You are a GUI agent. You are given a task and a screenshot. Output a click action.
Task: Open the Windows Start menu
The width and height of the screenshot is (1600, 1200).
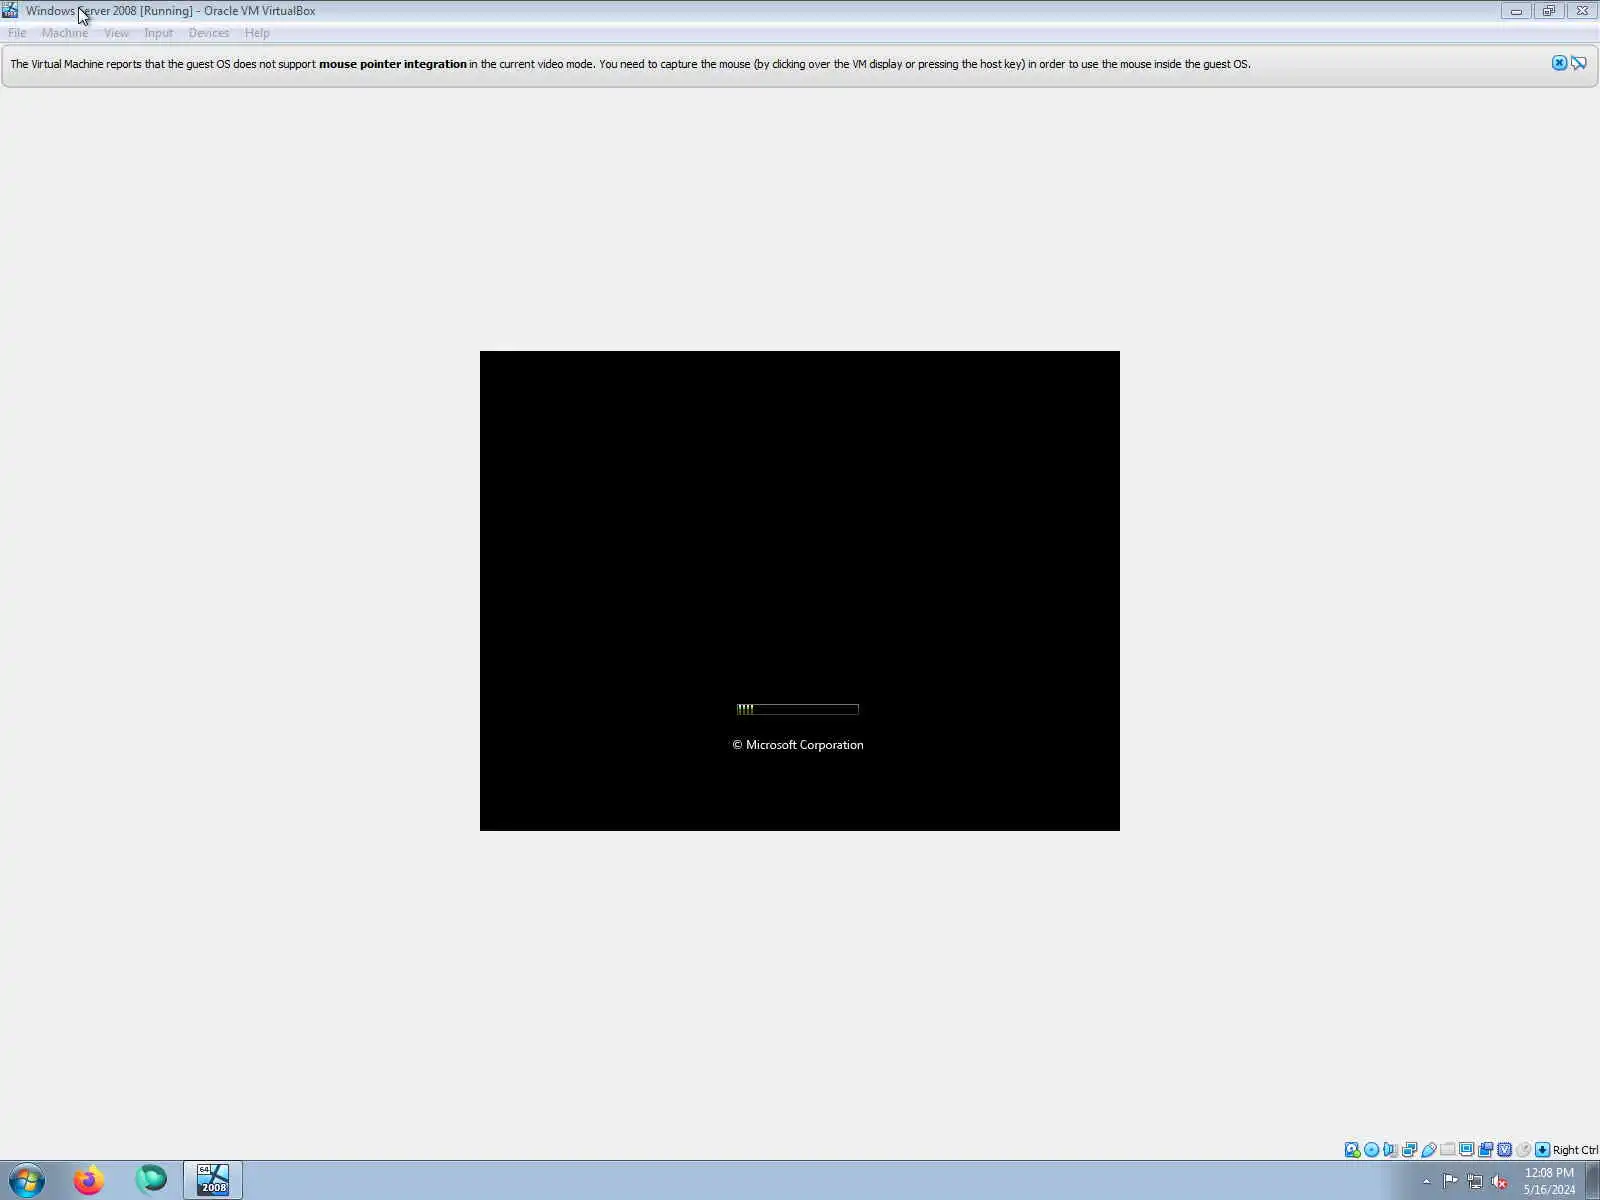click(27, 1181)
